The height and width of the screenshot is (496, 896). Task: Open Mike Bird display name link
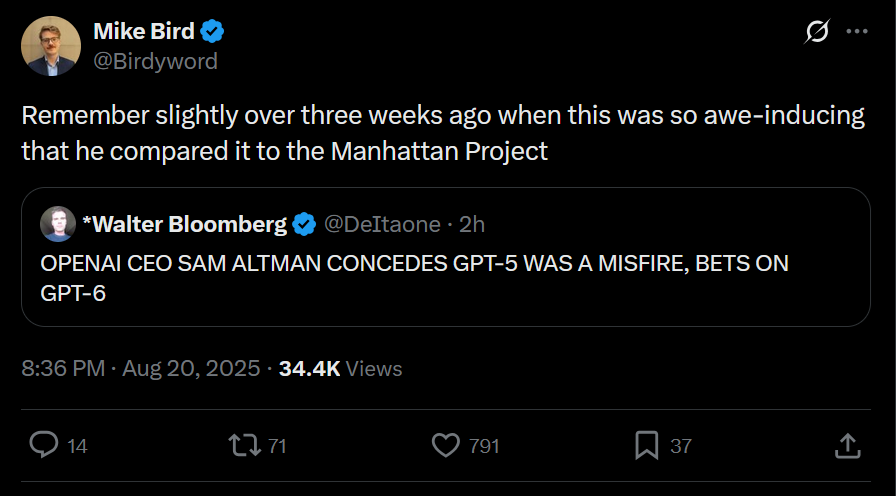click(x=144, y=31)
